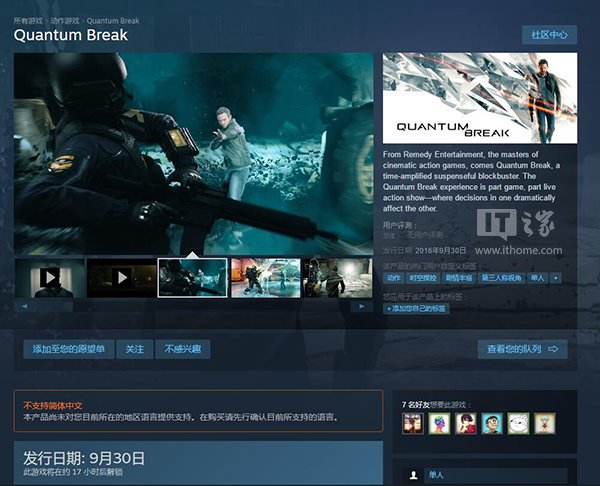This screenshot has width=600, height=486.
Task: Click the 不感兴趣 not interested button
Action: (x=183, y=349)
